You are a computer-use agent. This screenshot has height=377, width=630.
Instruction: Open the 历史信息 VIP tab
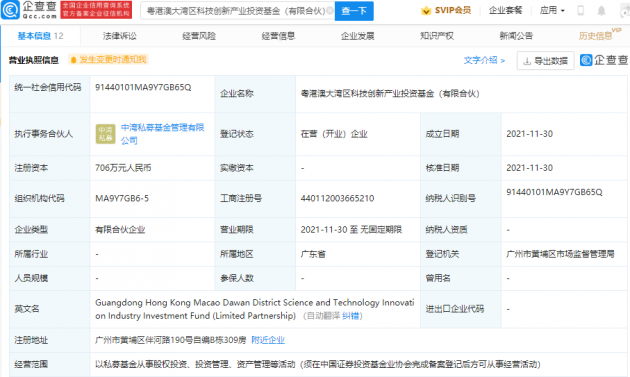pos(599,35)
